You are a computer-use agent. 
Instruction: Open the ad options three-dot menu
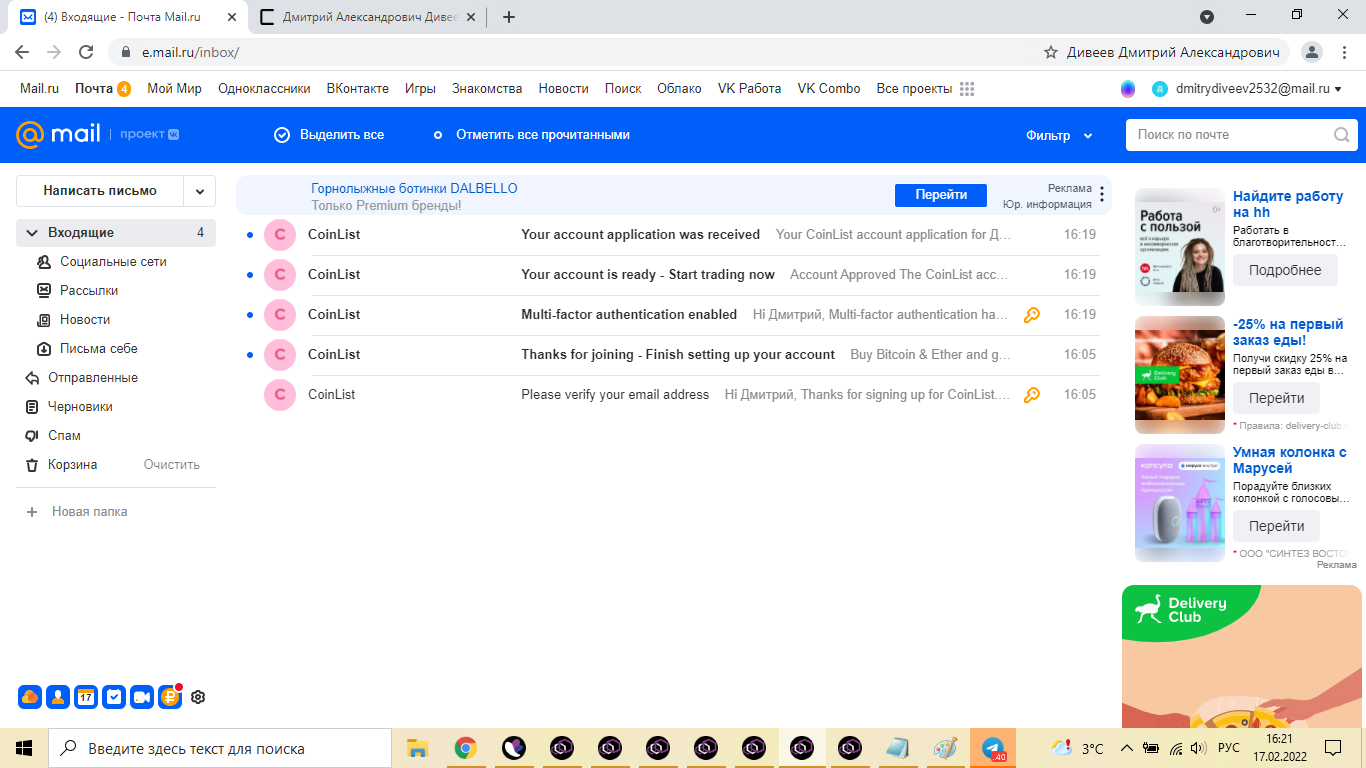pyautogui.click(x=1103, y=194)
